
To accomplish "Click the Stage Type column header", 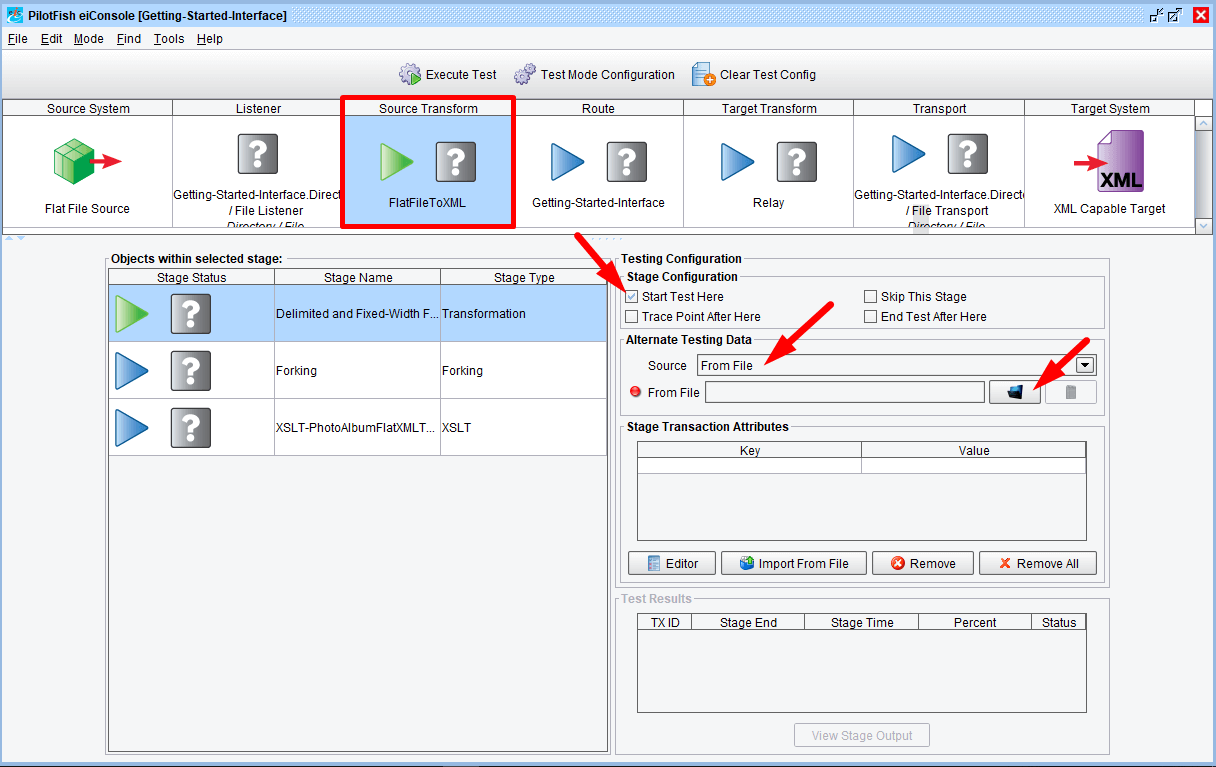I will coord(524,277).
